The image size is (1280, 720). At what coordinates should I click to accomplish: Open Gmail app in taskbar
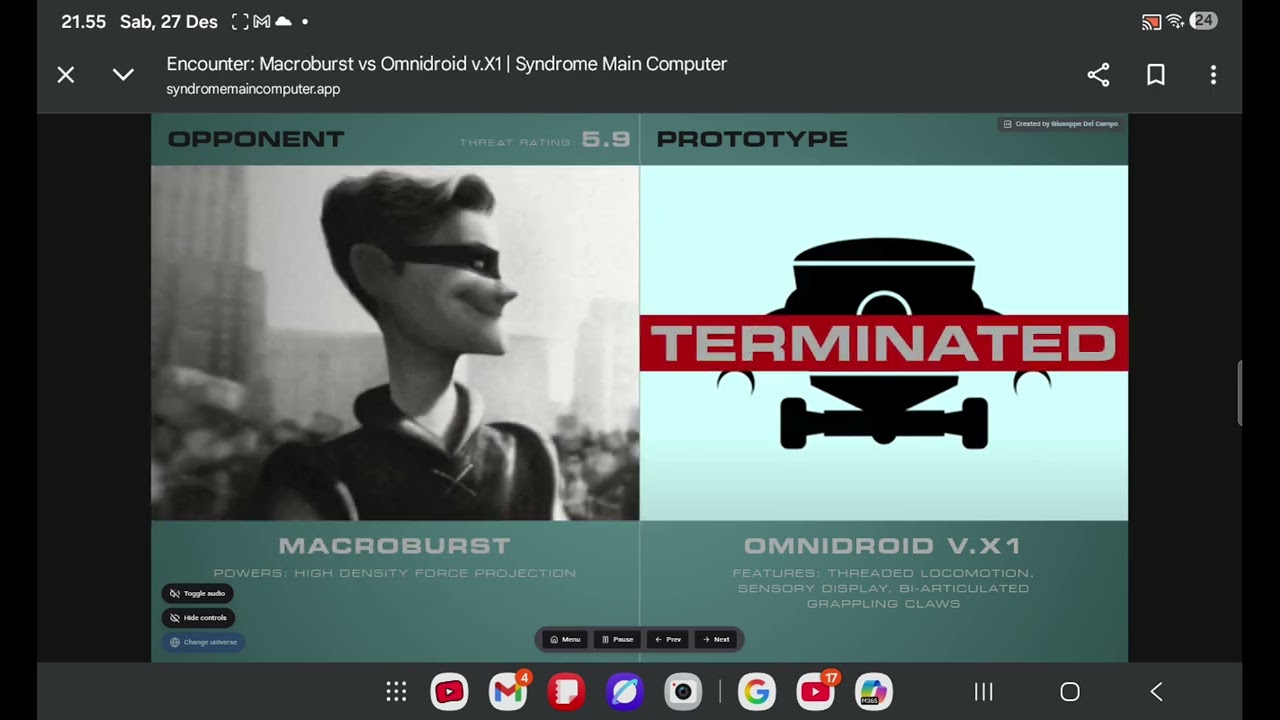508,692
